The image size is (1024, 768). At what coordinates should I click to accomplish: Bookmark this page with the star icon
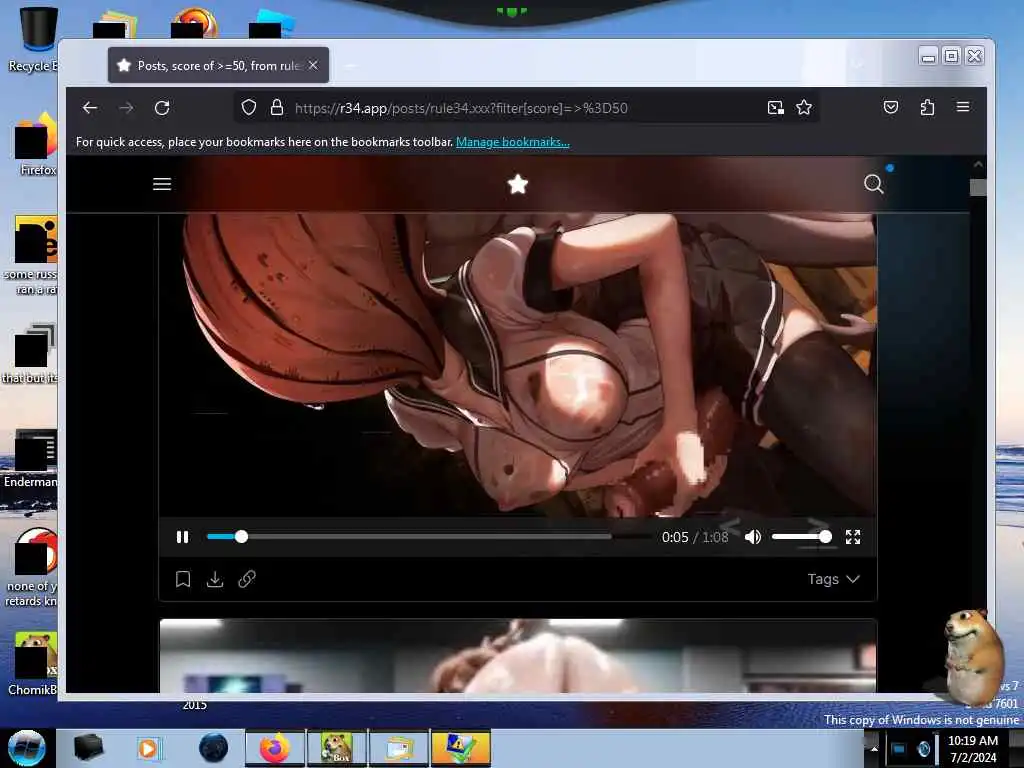point(804,108)
